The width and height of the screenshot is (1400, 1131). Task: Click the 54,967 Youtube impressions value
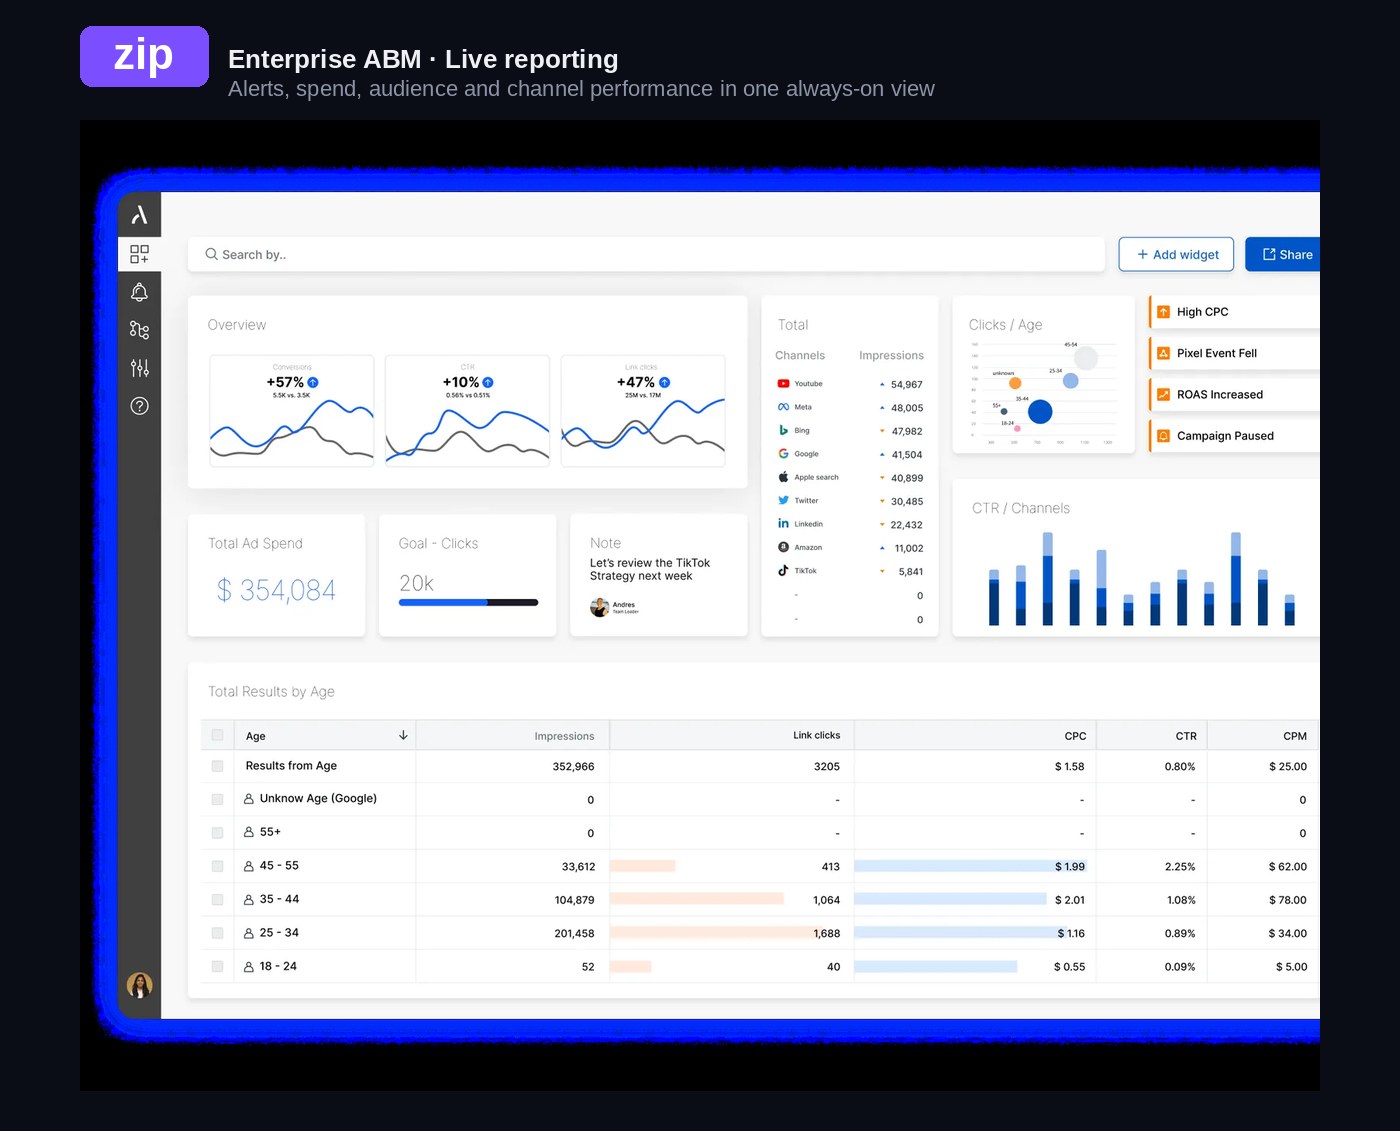click(x=907, y=385)
